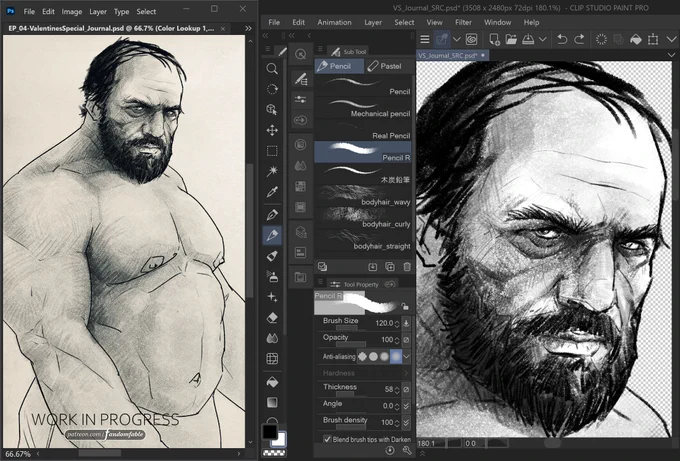Expand the Hardness settings arrow

[x=406, y=373]
